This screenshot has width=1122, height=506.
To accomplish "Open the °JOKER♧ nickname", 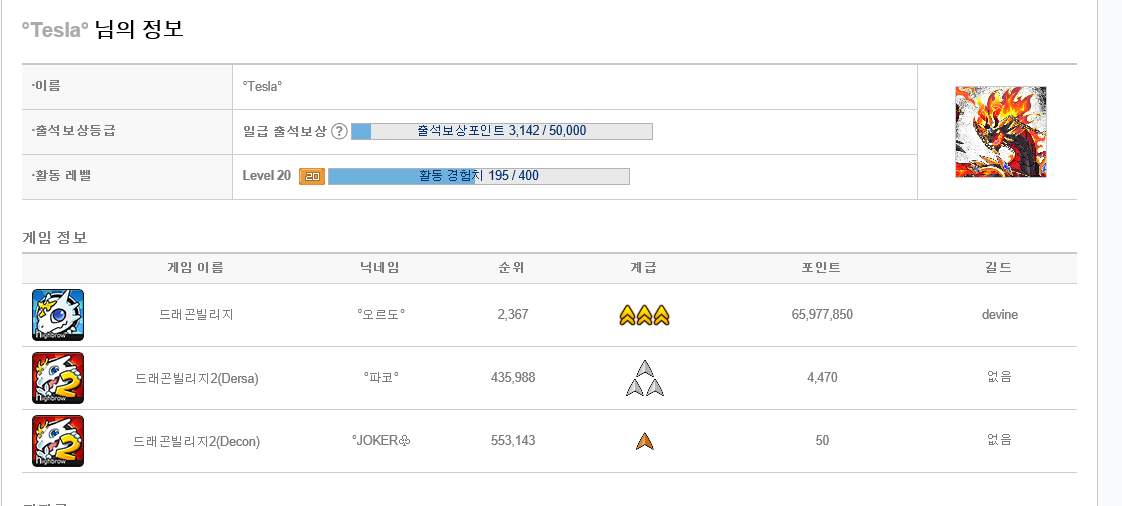I will click(381, 441).
